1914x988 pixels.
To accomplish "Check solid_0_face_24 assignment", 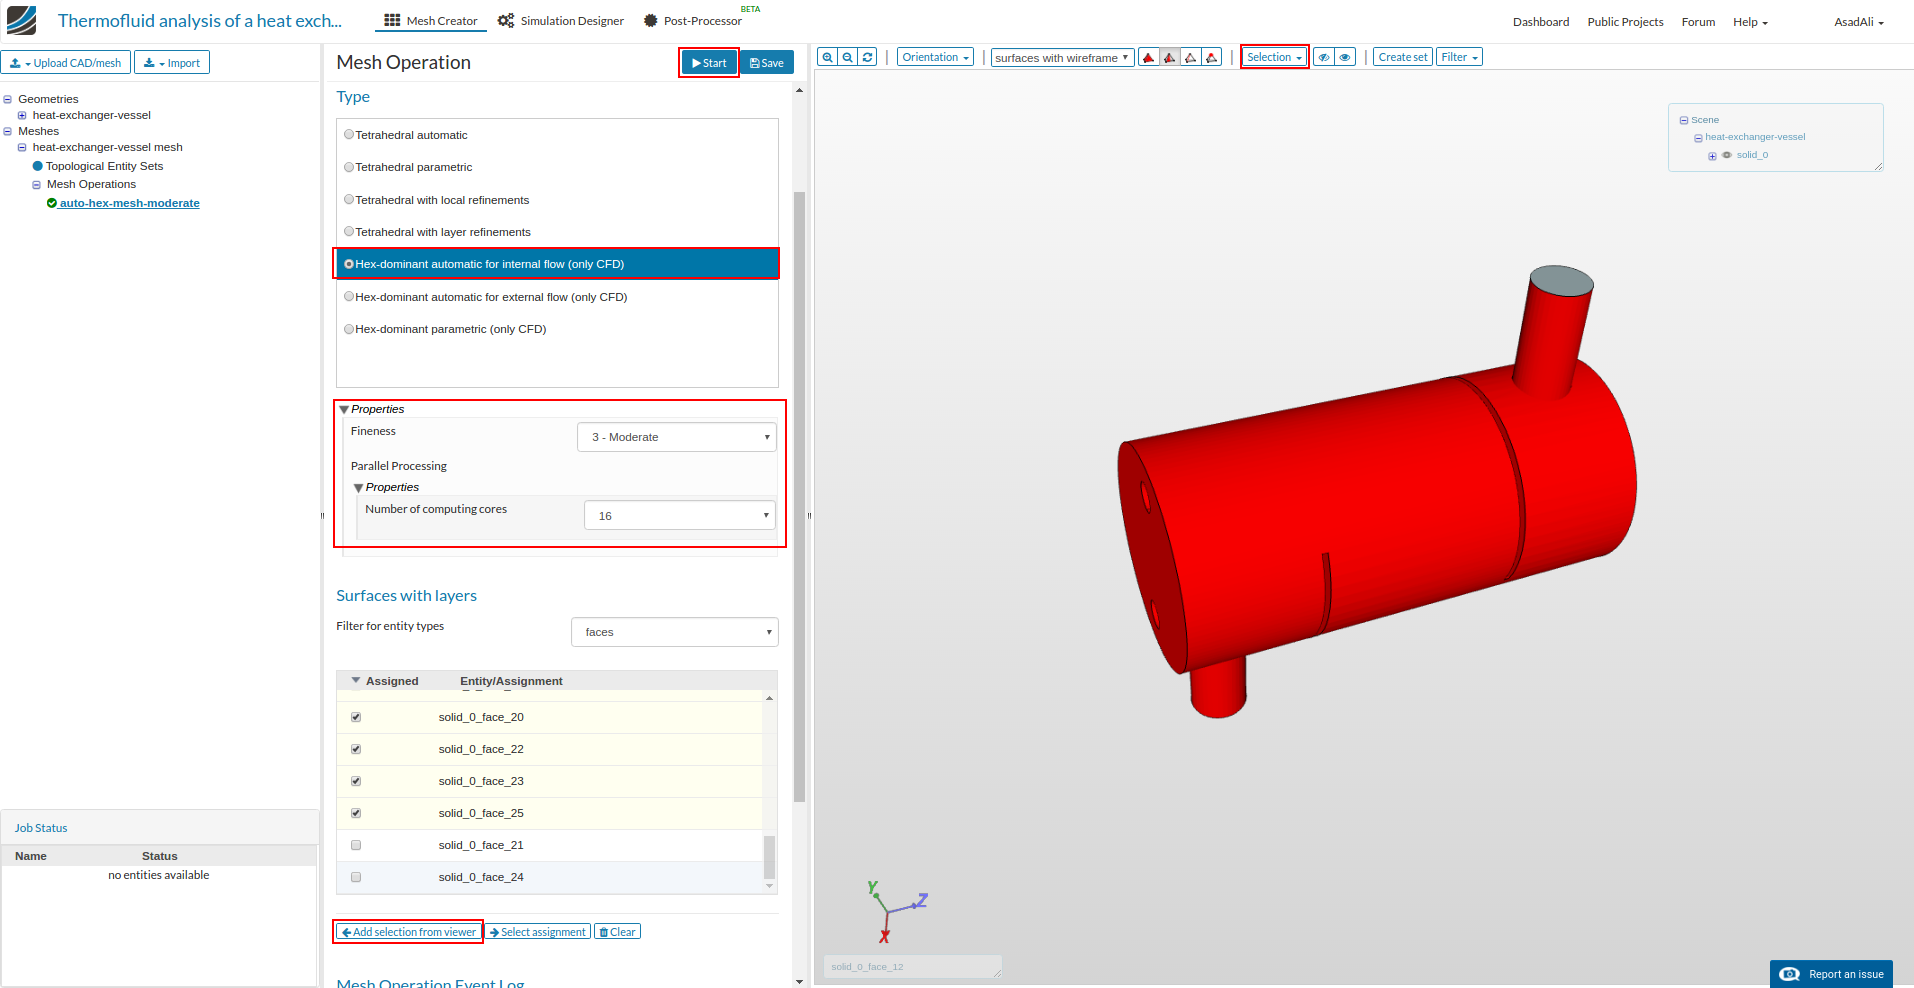I will point(356,877).
